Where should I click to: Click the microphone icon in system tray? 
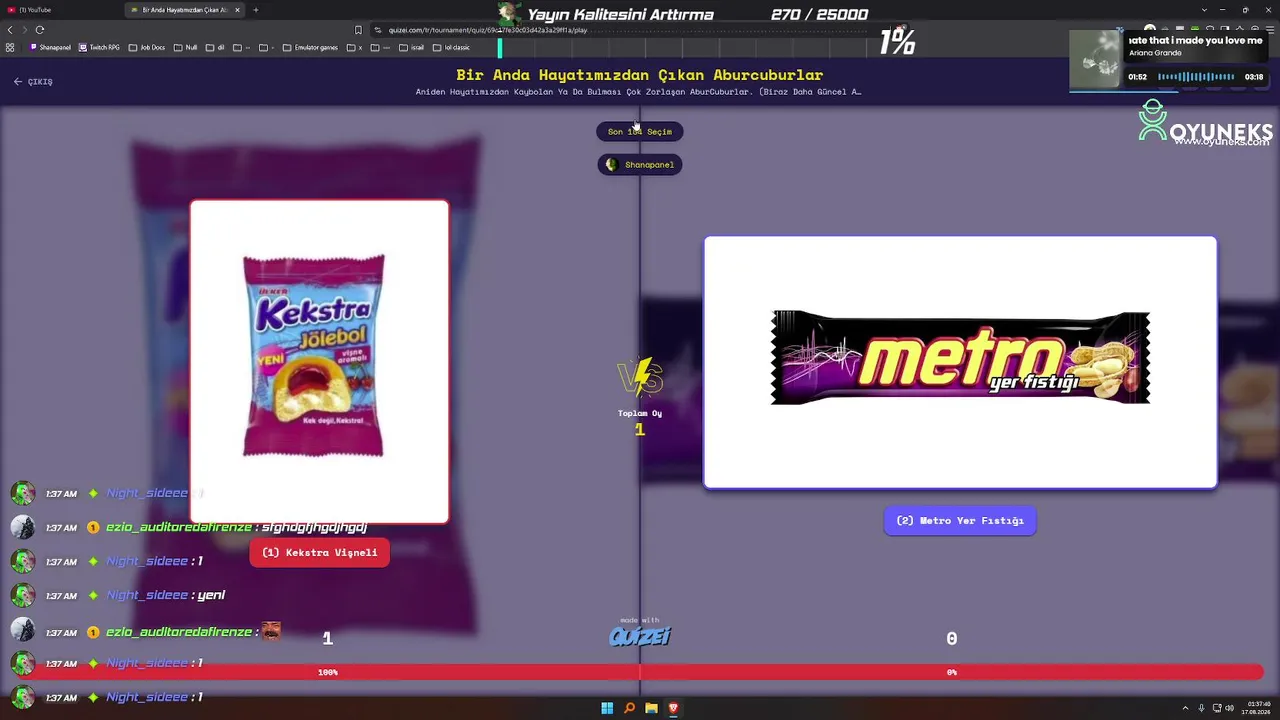(1201, 708)
